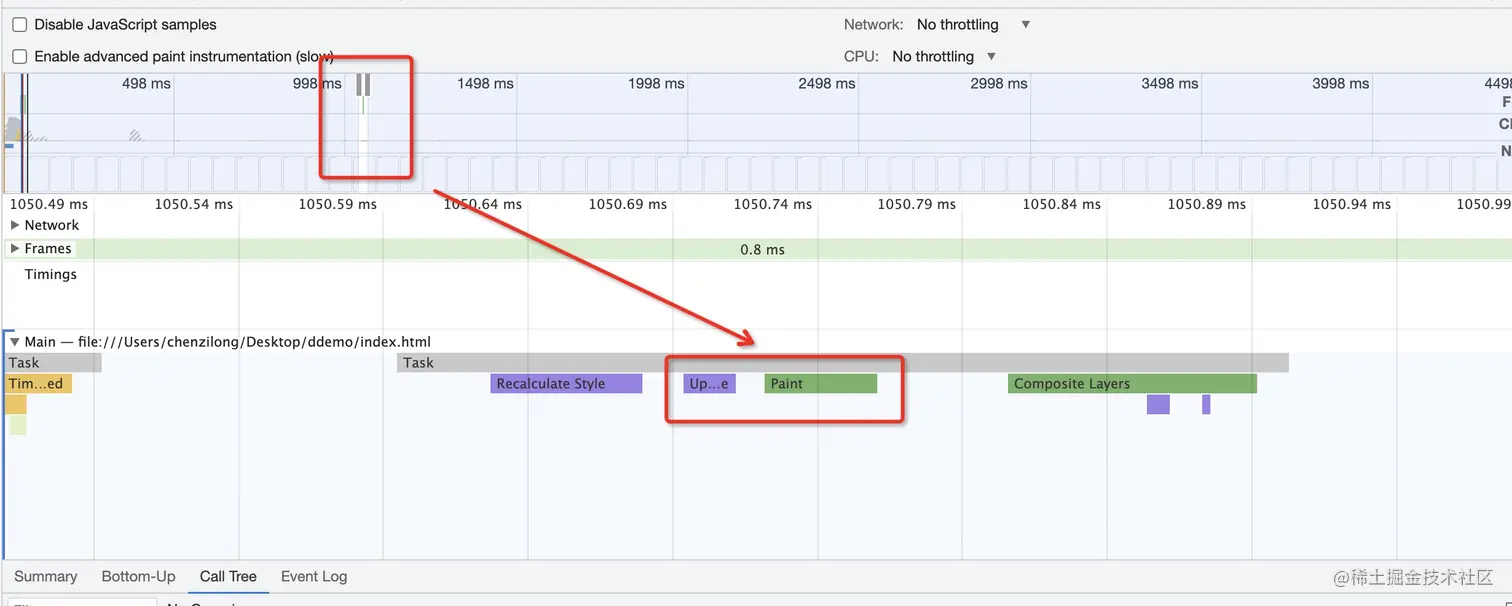Expand the Frames track
The width and height of the screenshot is (1512, 606).
tap(15, 248)
